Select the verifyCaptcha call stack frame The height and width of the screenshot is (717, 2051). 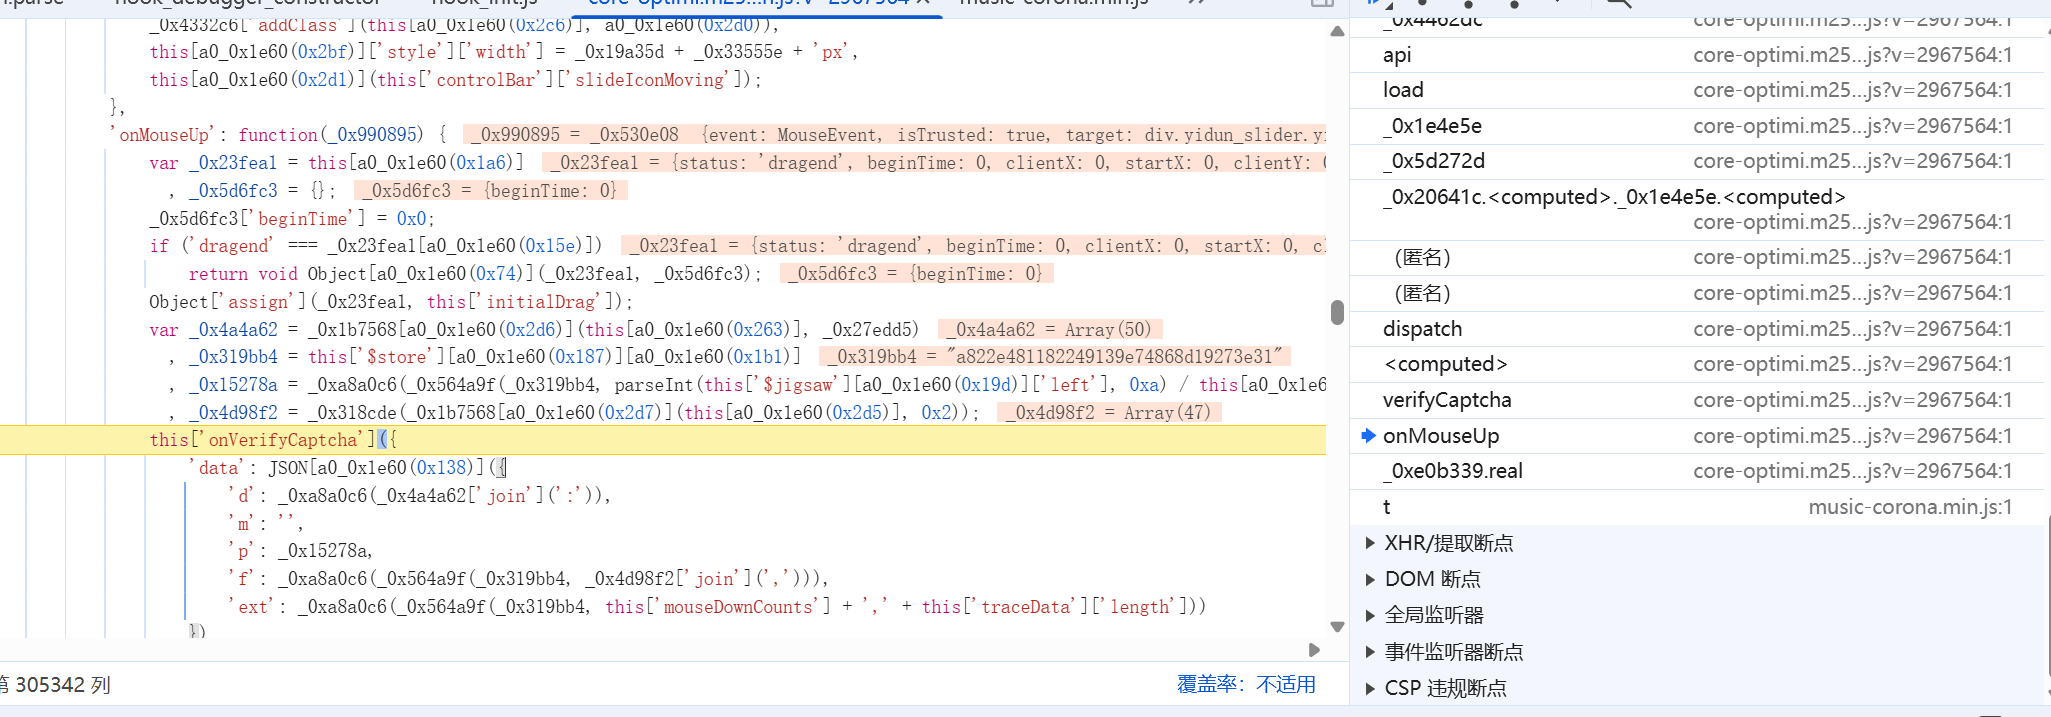tap(1697, 400)
